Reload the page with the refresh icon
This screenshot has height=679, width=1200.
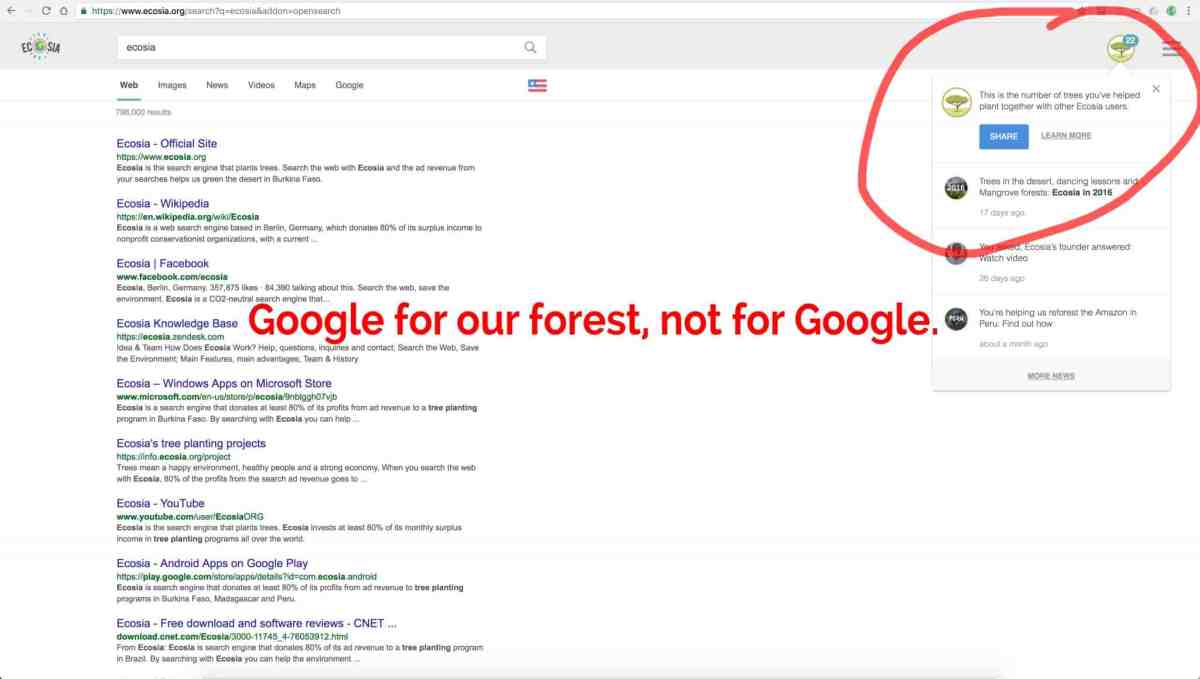(46, 11)
